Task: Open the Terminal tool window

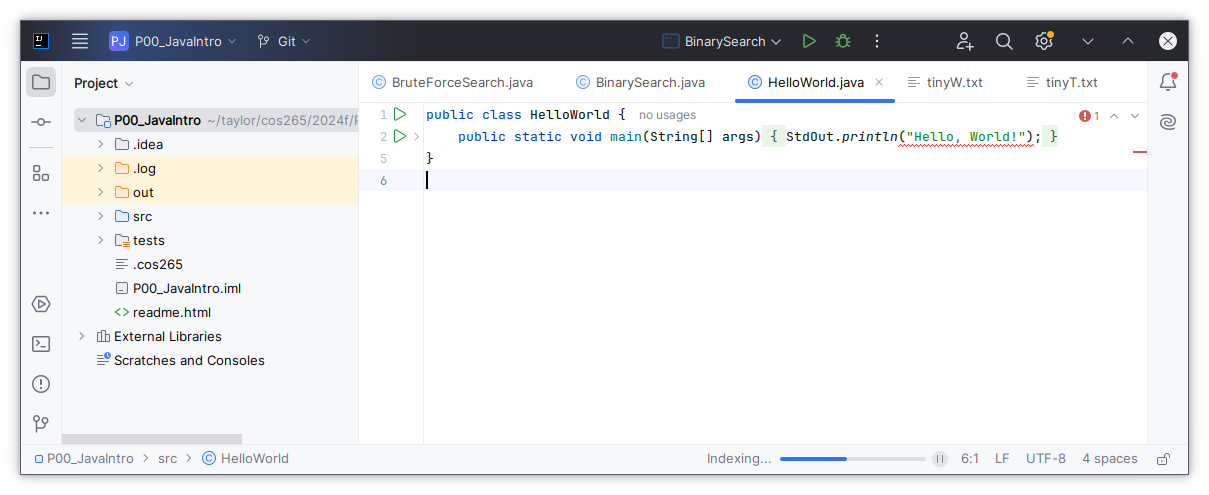Action: [x=41, y=344]
